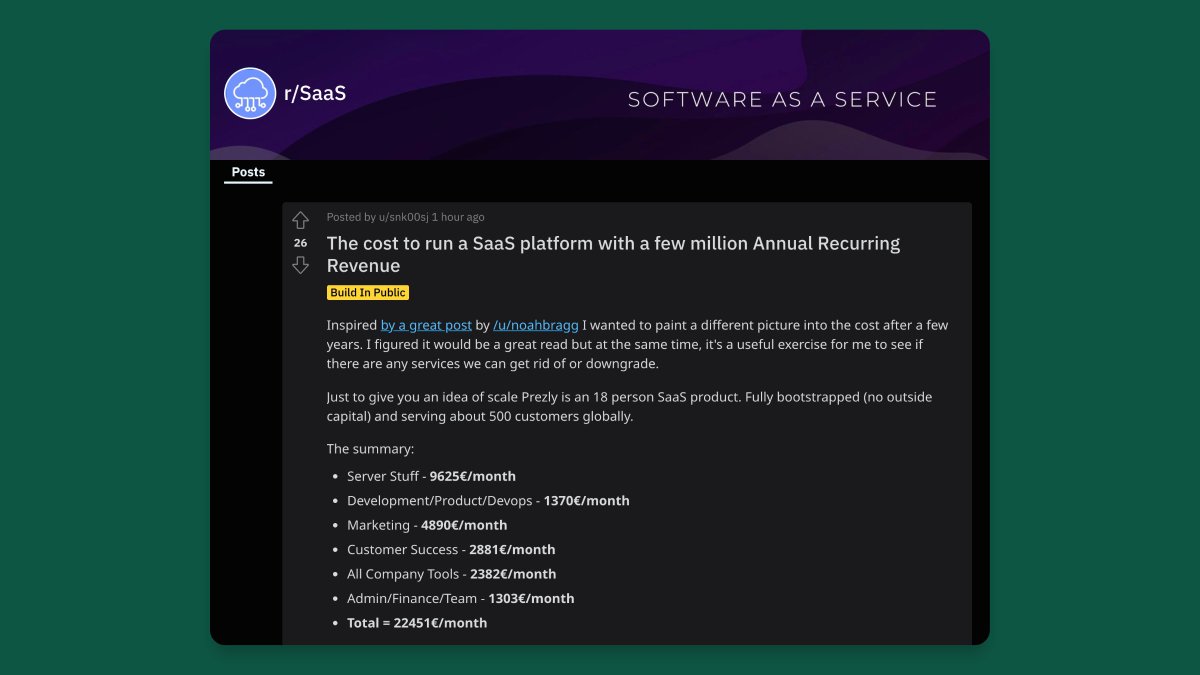Click the 'Total = 22451€/month' line
Image resolution: width=1200 pixels, height=675 pixels.
click(417, 622)
